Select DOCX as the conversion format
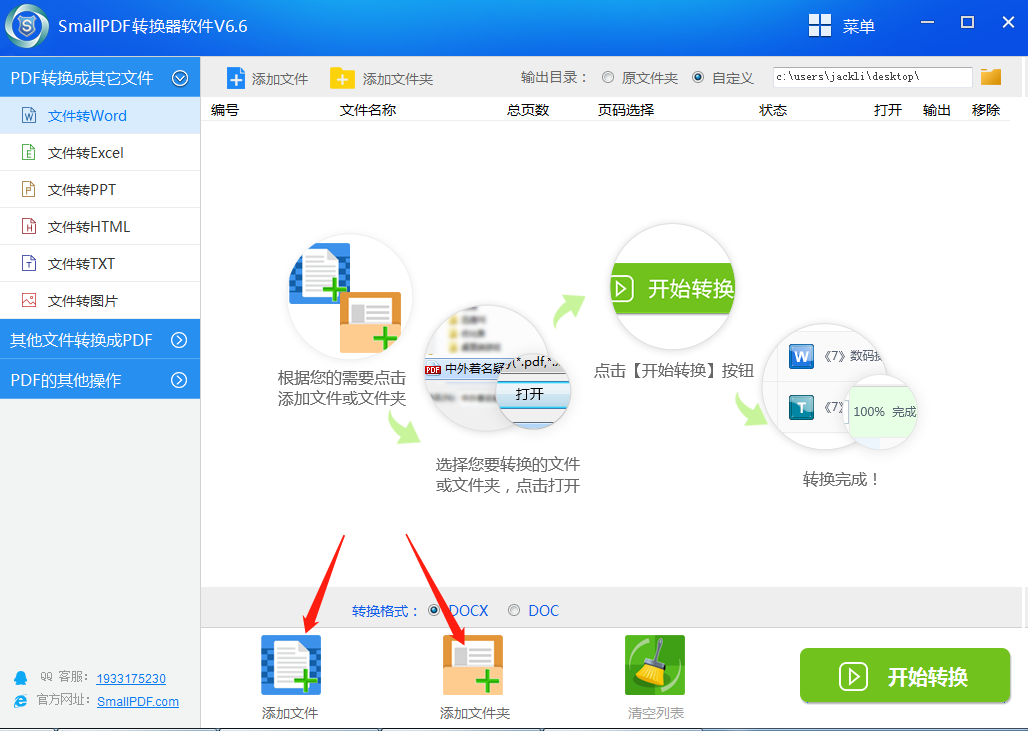This screenshot has width=1028, height=731. point(437,610)
